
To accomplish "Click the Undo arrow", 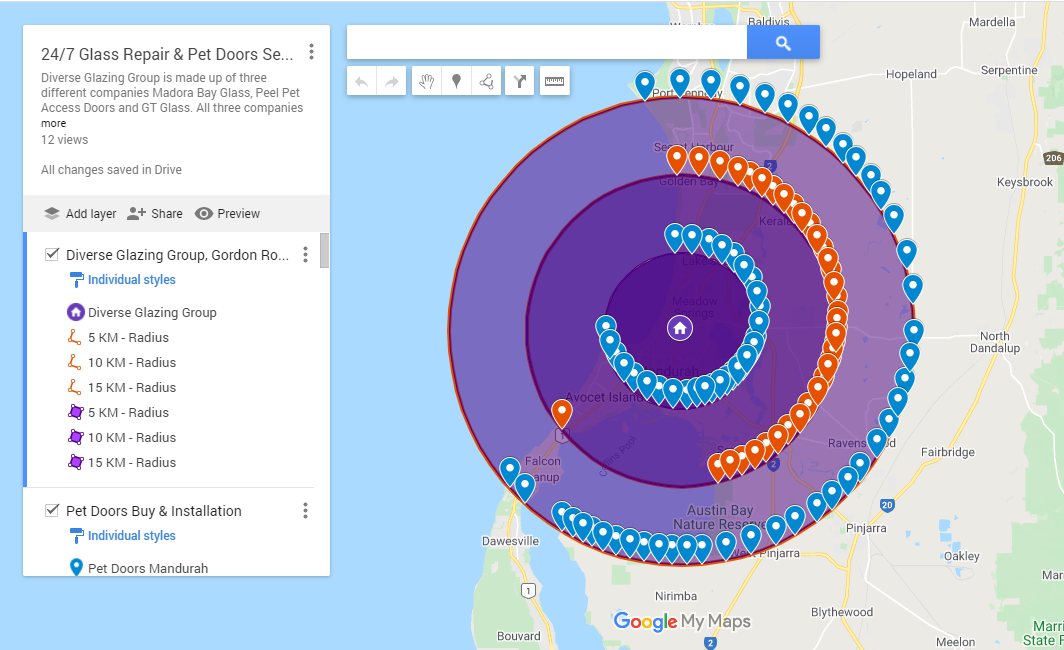I will coord(361,81).
